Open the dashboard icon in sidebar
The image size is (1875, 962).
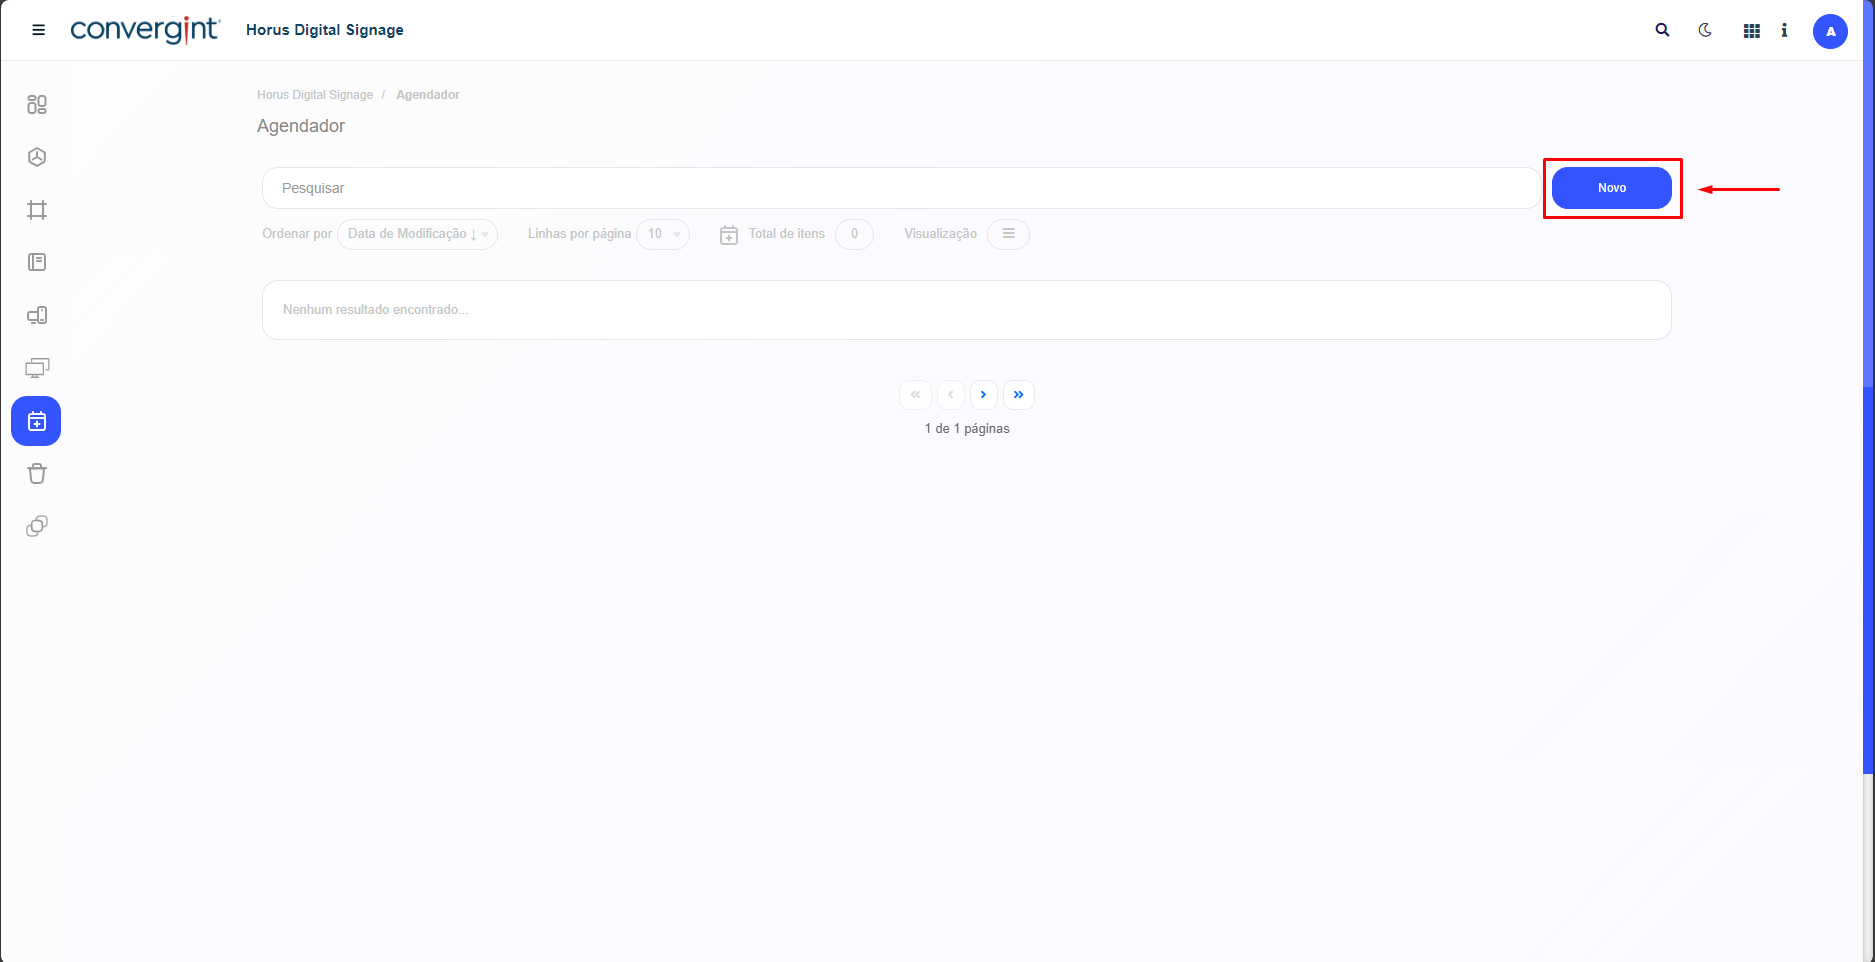37,104
